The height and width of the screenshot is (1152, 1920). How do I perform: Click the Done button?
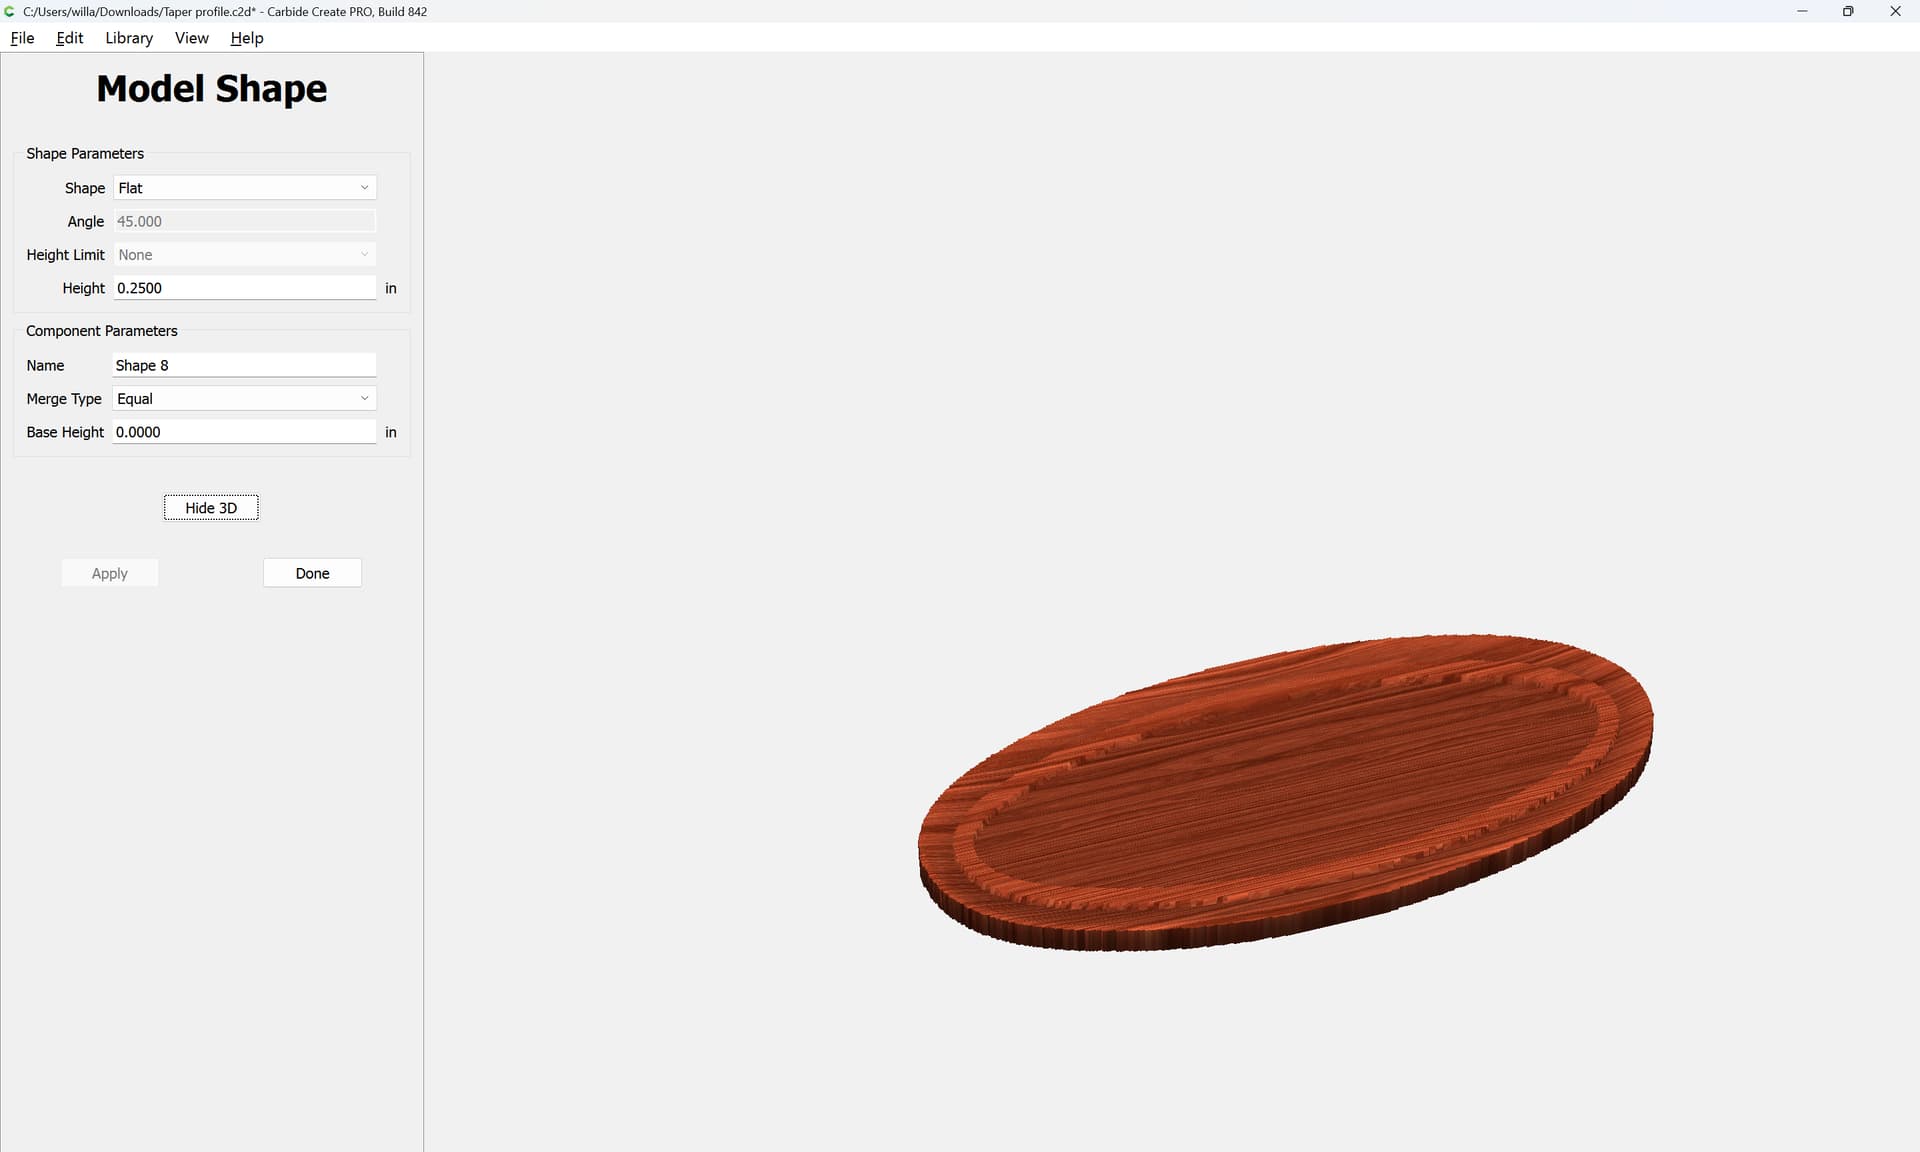312,573
